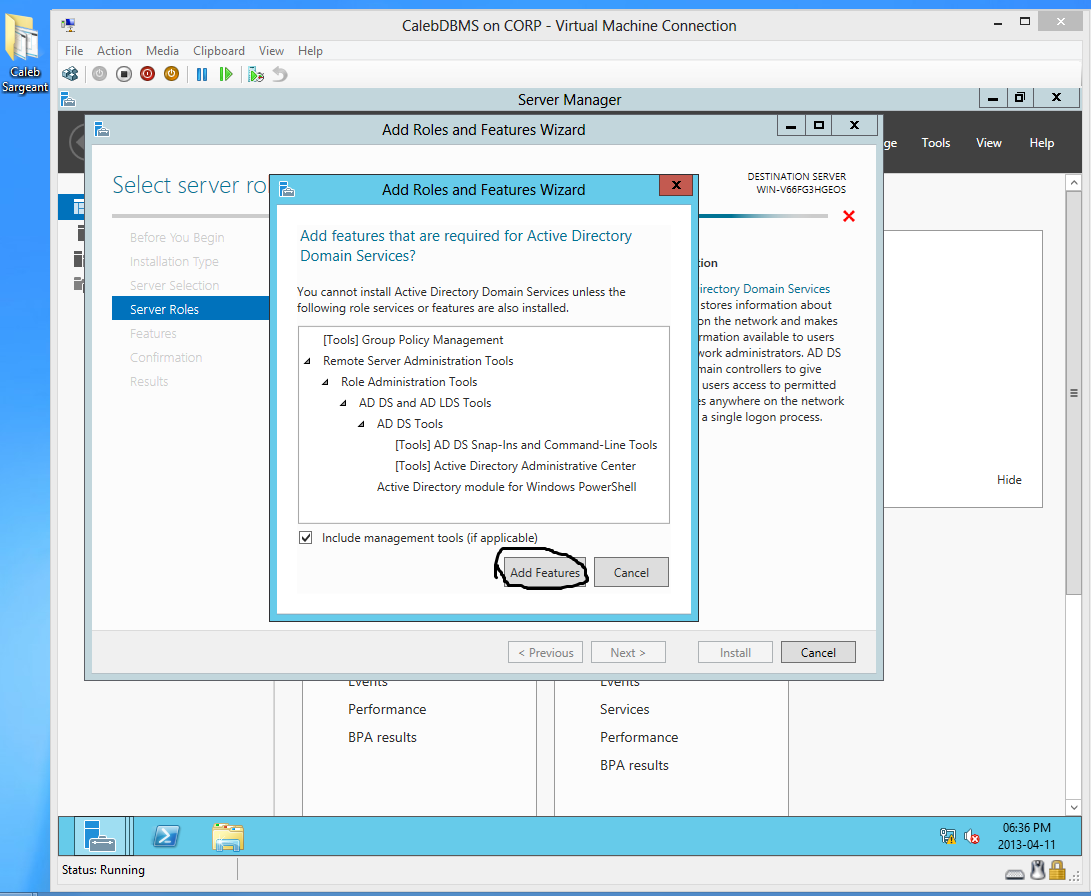Select the Installation Type step
The width and height of the screenshot is (1091, 896).
(x=175, y=262)
